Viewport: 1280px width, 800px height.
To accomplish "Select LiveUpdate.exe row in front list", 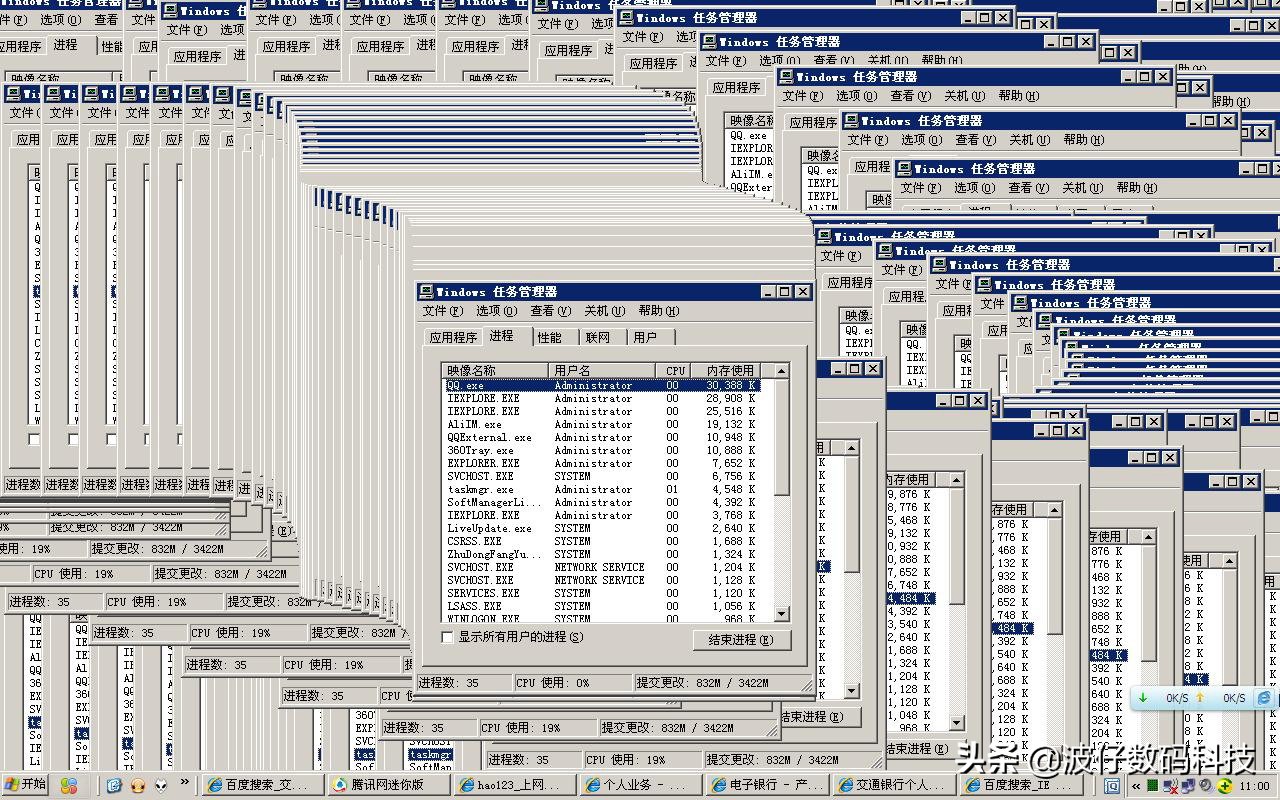I will pos(602,528).
